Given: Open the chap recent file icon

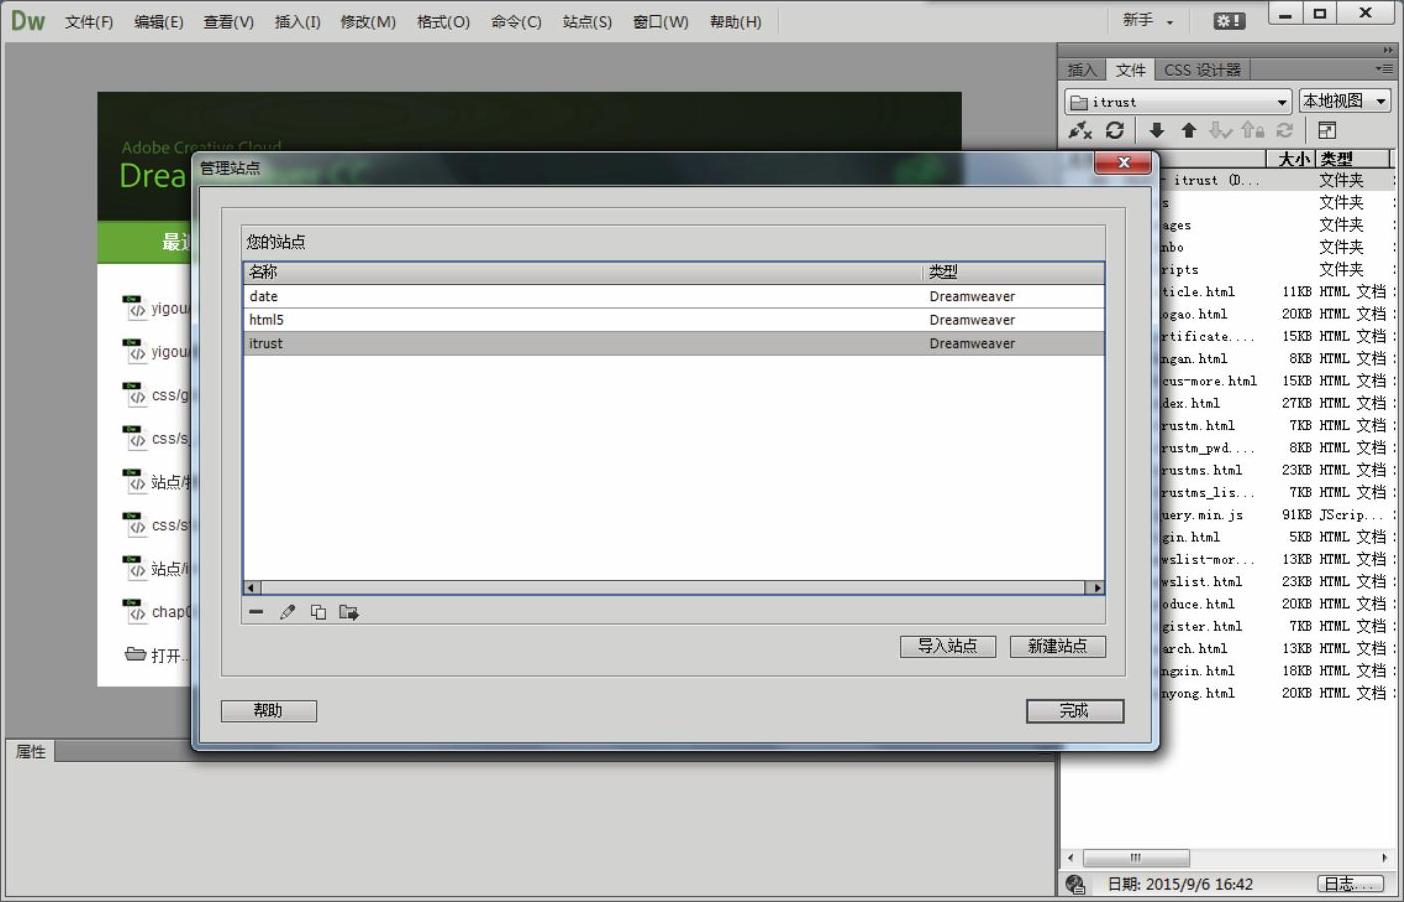Looking at the screenshot, I should (x=135, y=610).
